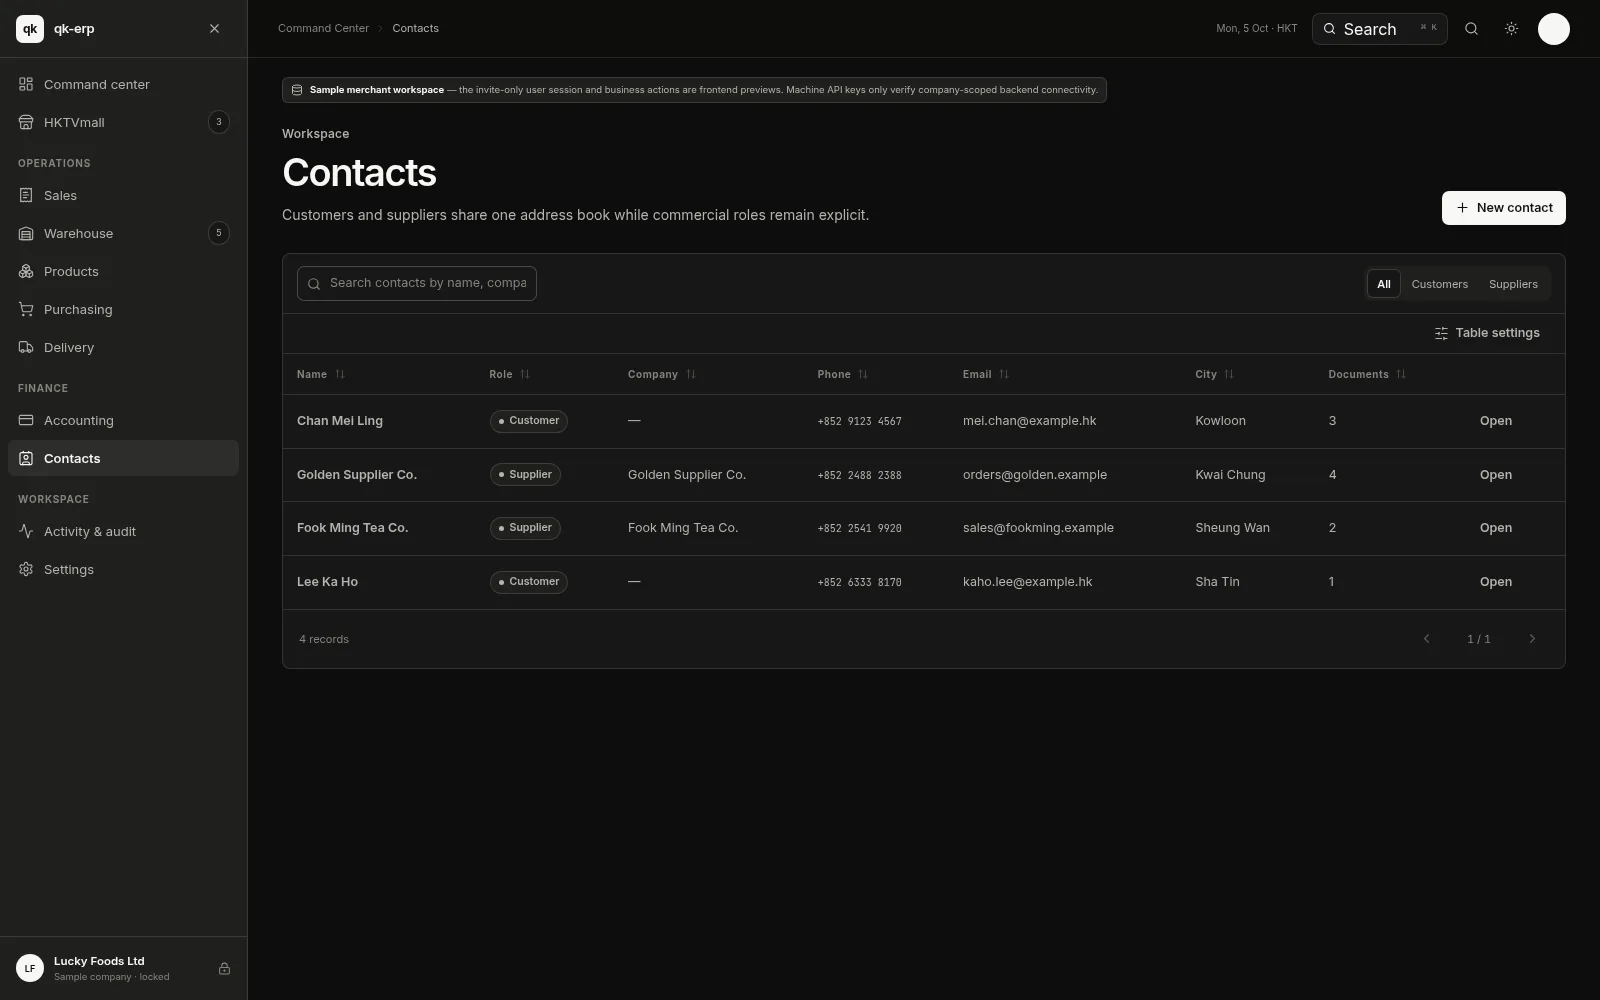This screenshot has width=1600, height=1000.
Task: Sort the table by City column
Action: coord(1214,374)
